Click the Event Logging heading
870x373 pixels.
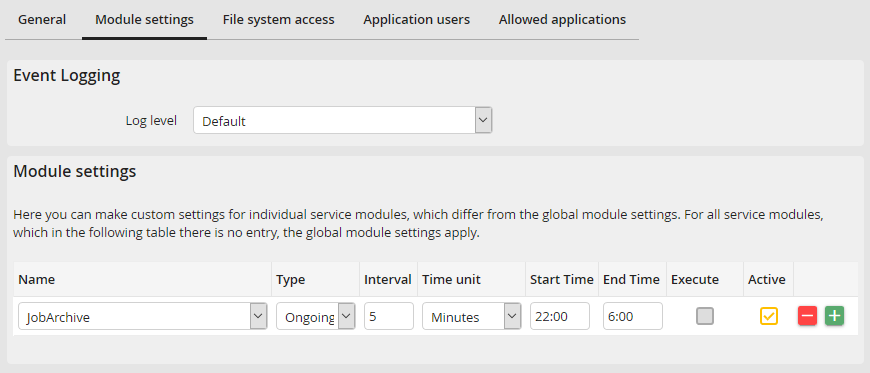[x=67, y=75]
